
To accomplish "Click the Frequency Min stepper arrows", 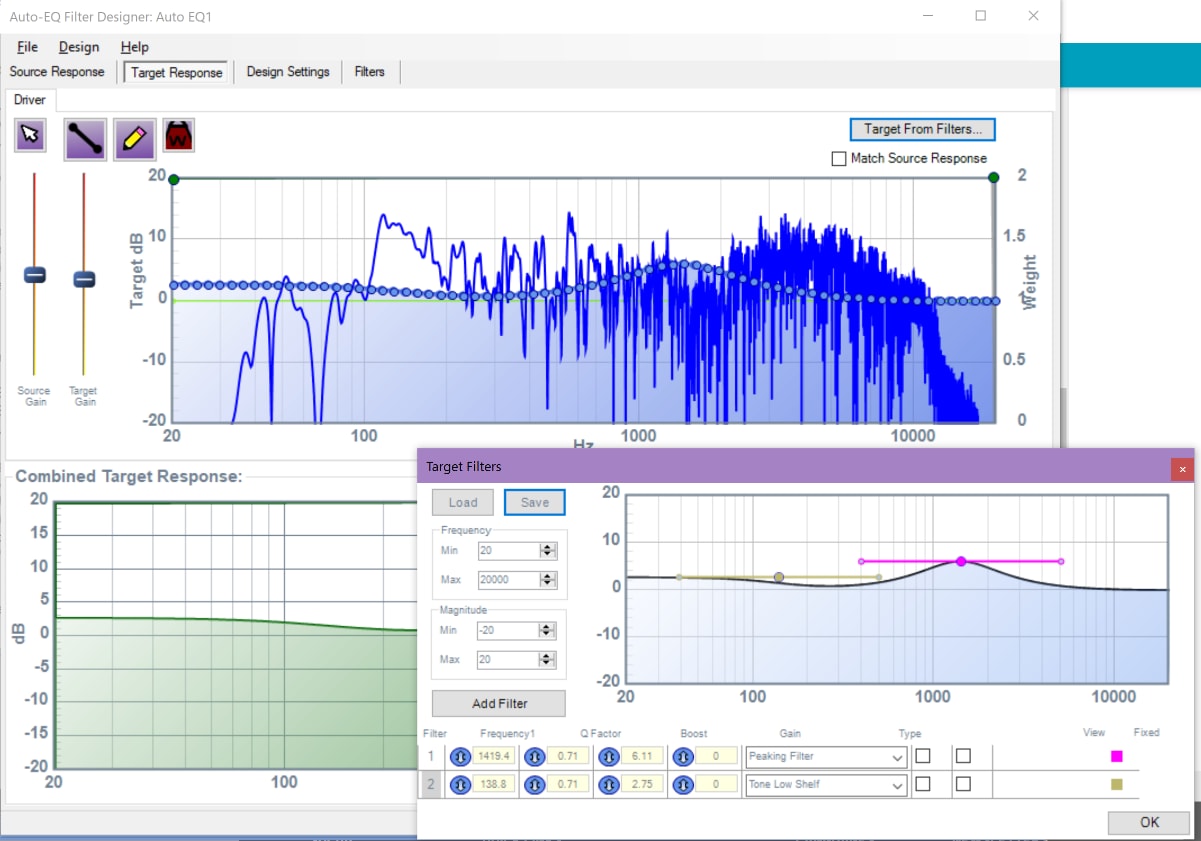I will point(547,551).
